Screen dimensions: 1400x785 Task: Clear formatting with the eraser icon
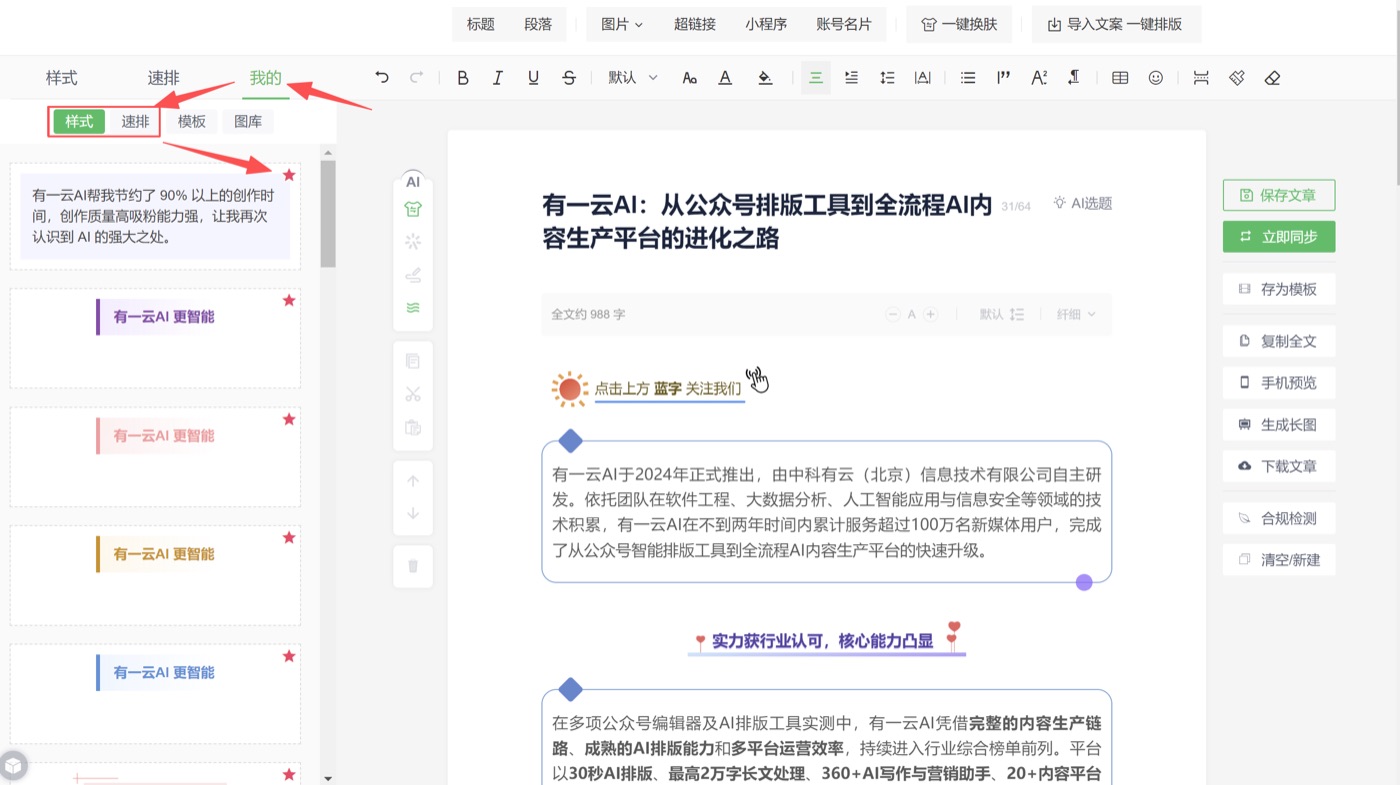(x=1272, y=78)
